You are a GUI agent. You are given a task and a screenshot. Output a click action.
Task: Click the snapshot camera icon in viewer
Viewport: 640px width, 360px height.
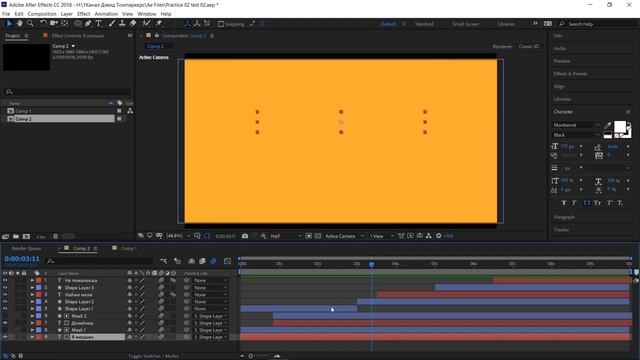coord(245,236)
